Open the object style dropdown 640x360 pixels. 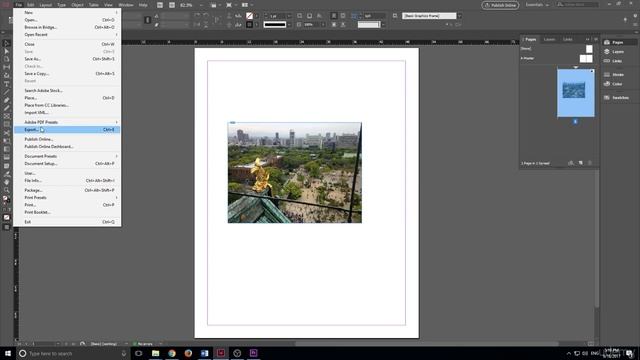(x=459, y=16)
